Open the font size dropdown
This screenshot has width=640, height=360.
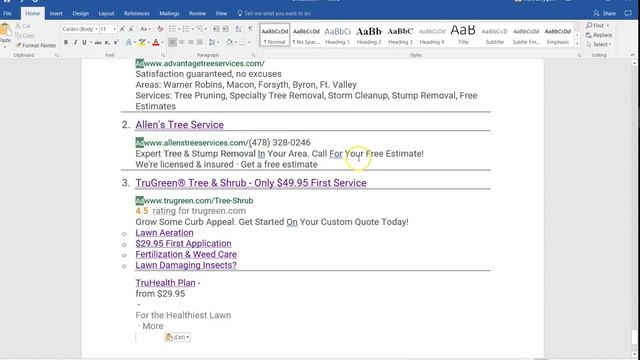pyautogui.click(x=114, y=29)
